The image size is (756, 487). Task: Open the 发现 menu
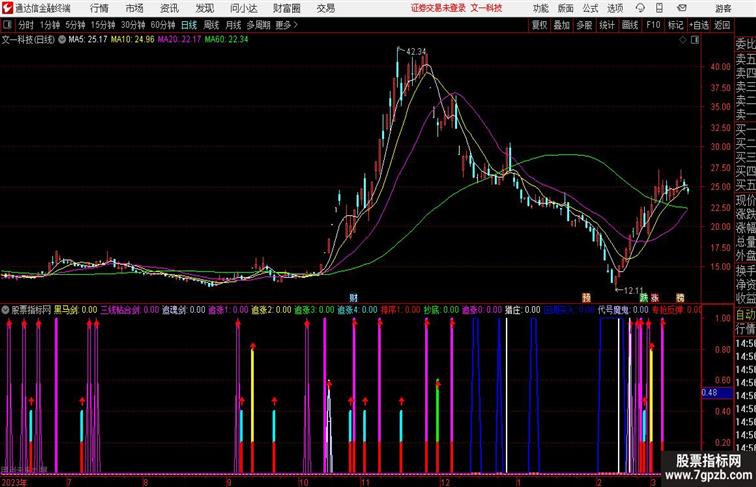coord(204,8)
